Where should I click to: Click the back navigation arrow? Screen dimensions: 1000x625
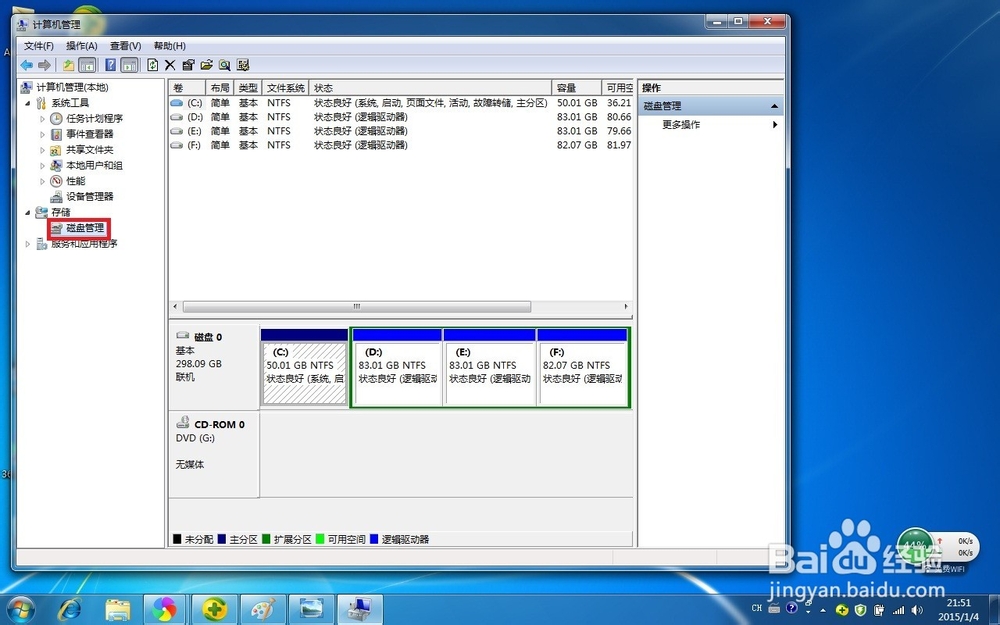point(26,64)
